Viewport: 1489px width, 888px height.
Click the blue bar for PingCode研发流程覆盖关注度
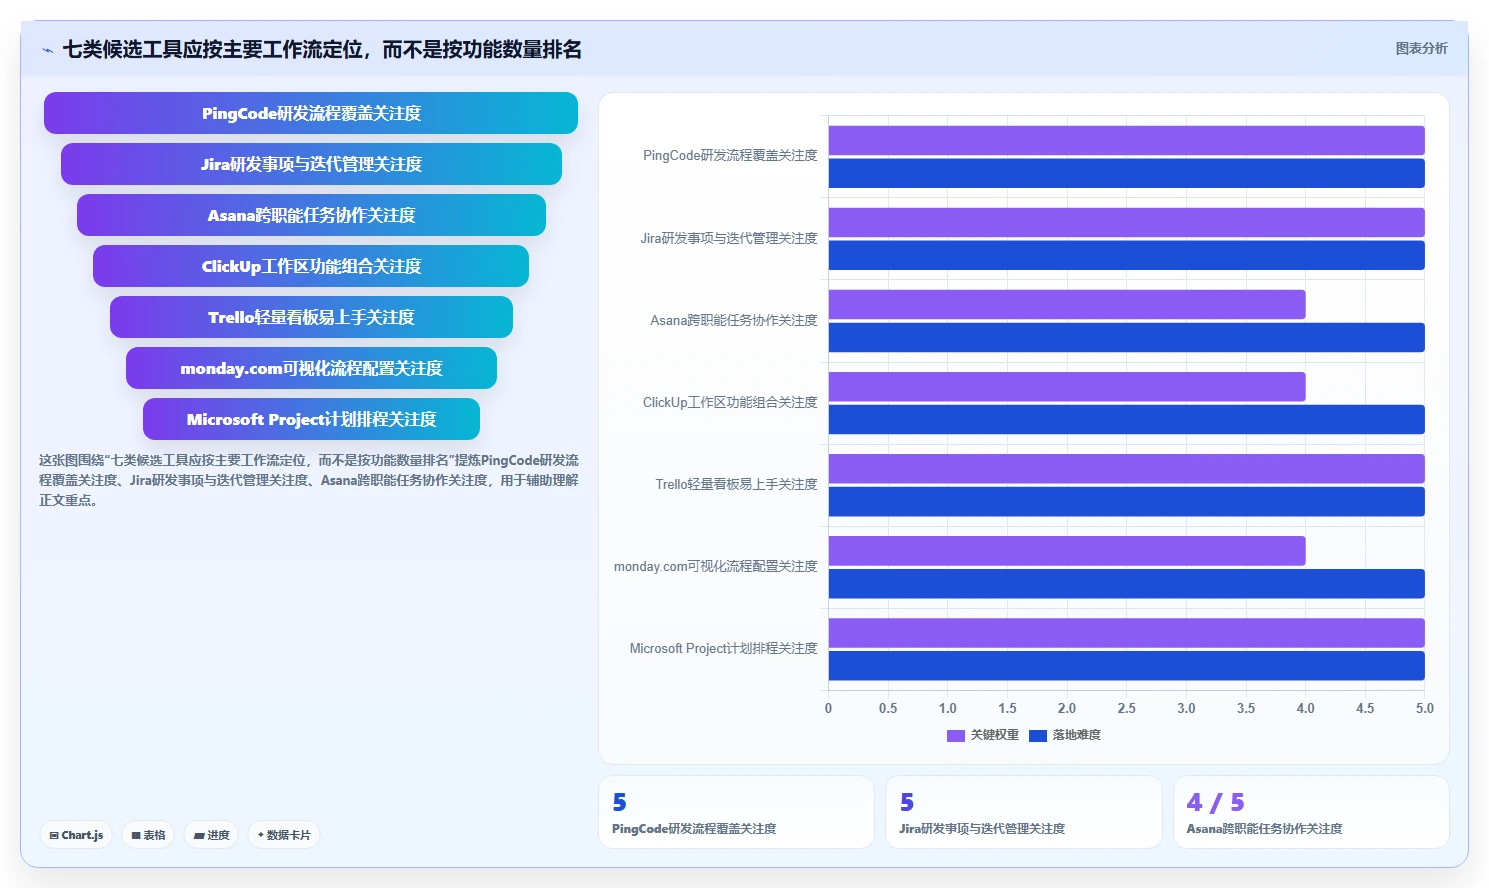[x=1126, y=173]
